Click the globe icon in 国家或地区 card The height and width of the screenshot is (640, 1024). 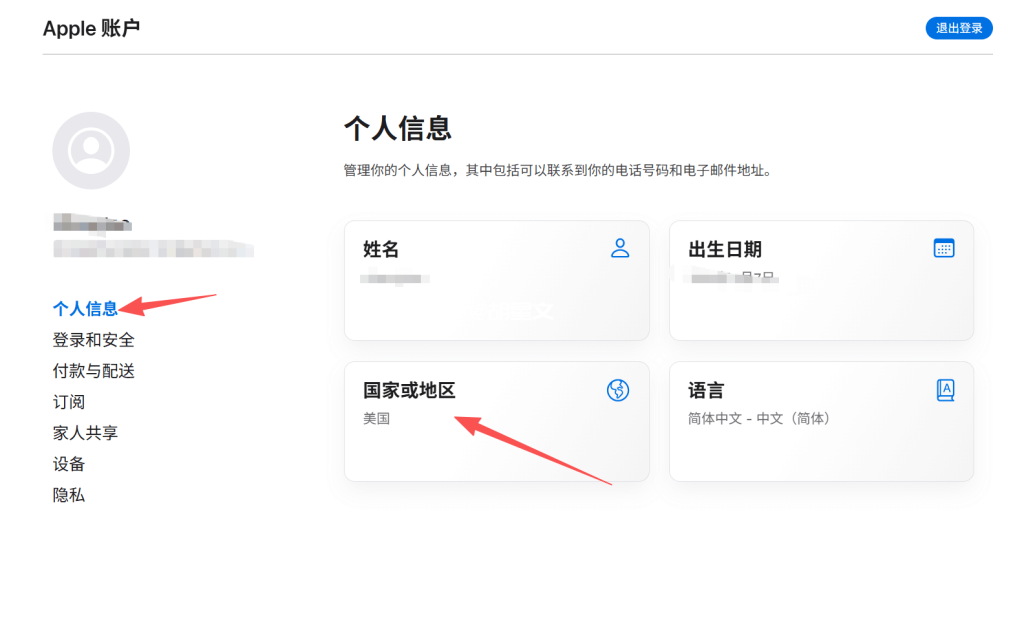click(x=618, y=390)
